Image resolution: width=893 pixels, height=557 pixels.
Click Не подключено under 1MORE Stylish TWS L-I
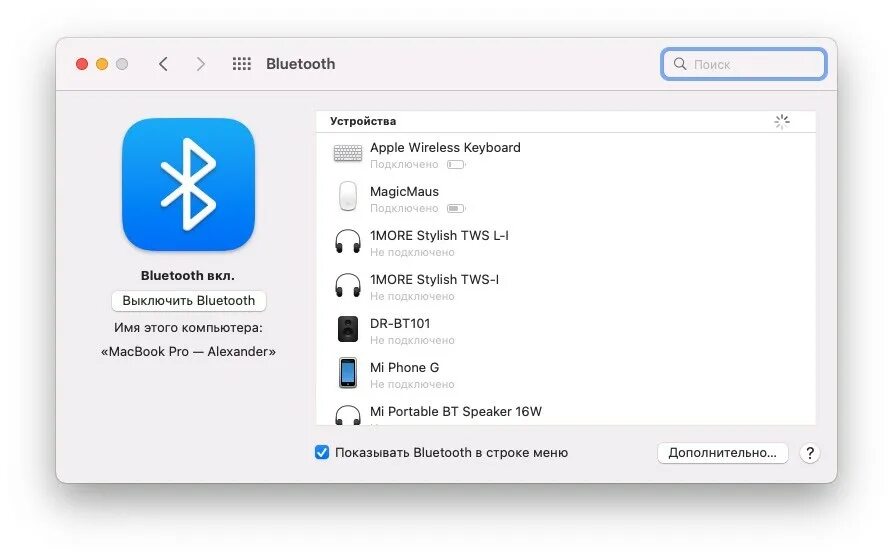pos(412,252)
